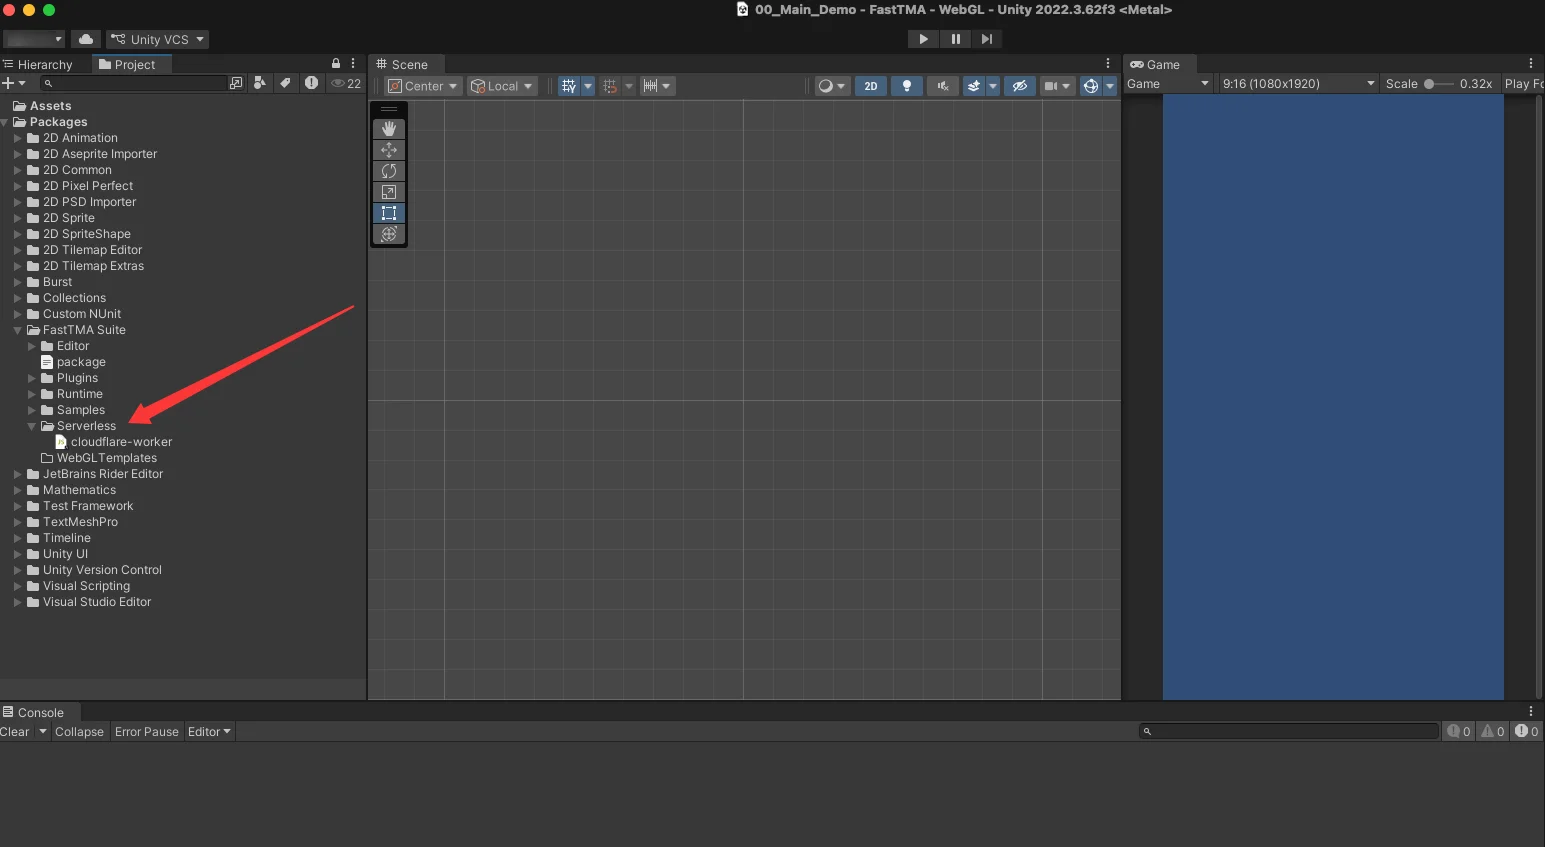Open the Center pivot dropdown
This screenshot has width=1545, height=847.
423,86
